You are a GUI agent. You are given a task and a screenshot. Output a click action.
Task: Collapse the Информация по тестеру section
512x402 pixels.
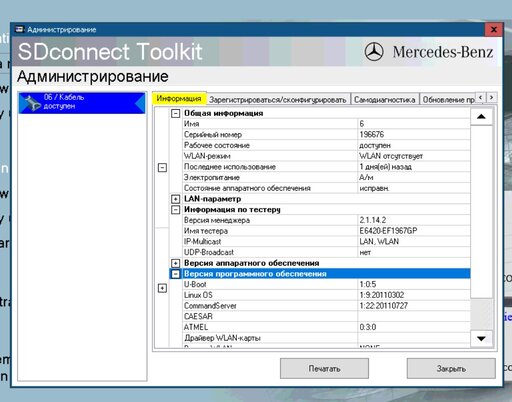[175, 210]
